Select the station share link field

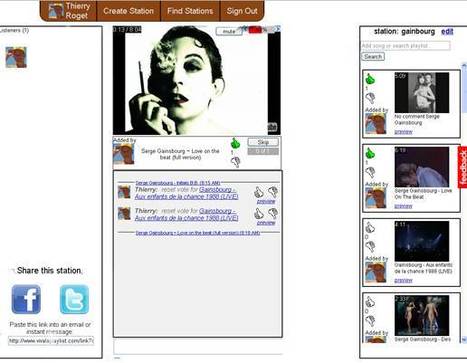[51, 341]
